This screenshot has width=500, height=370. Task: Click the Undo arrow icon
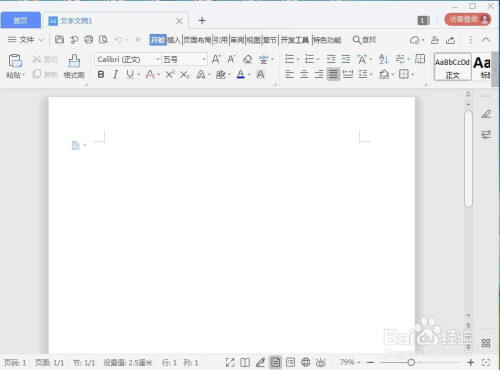point(119,40)
